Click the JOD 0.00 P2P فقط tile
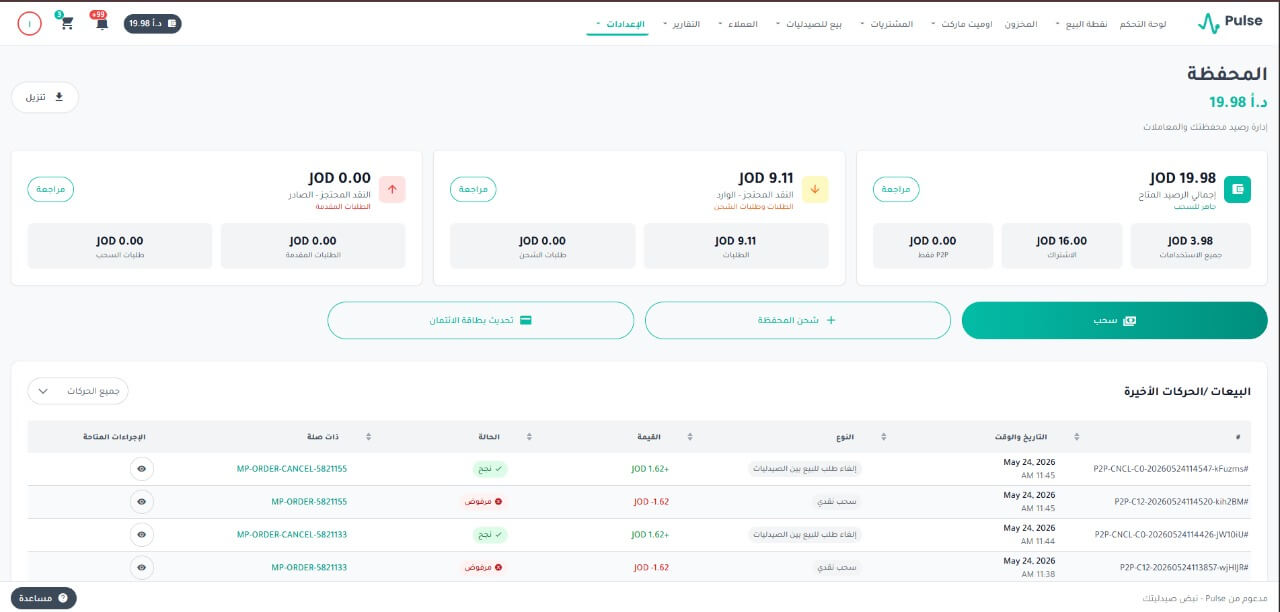This screenshot has width=1280, height=612. pyautogui.click(x=933, y=246)
